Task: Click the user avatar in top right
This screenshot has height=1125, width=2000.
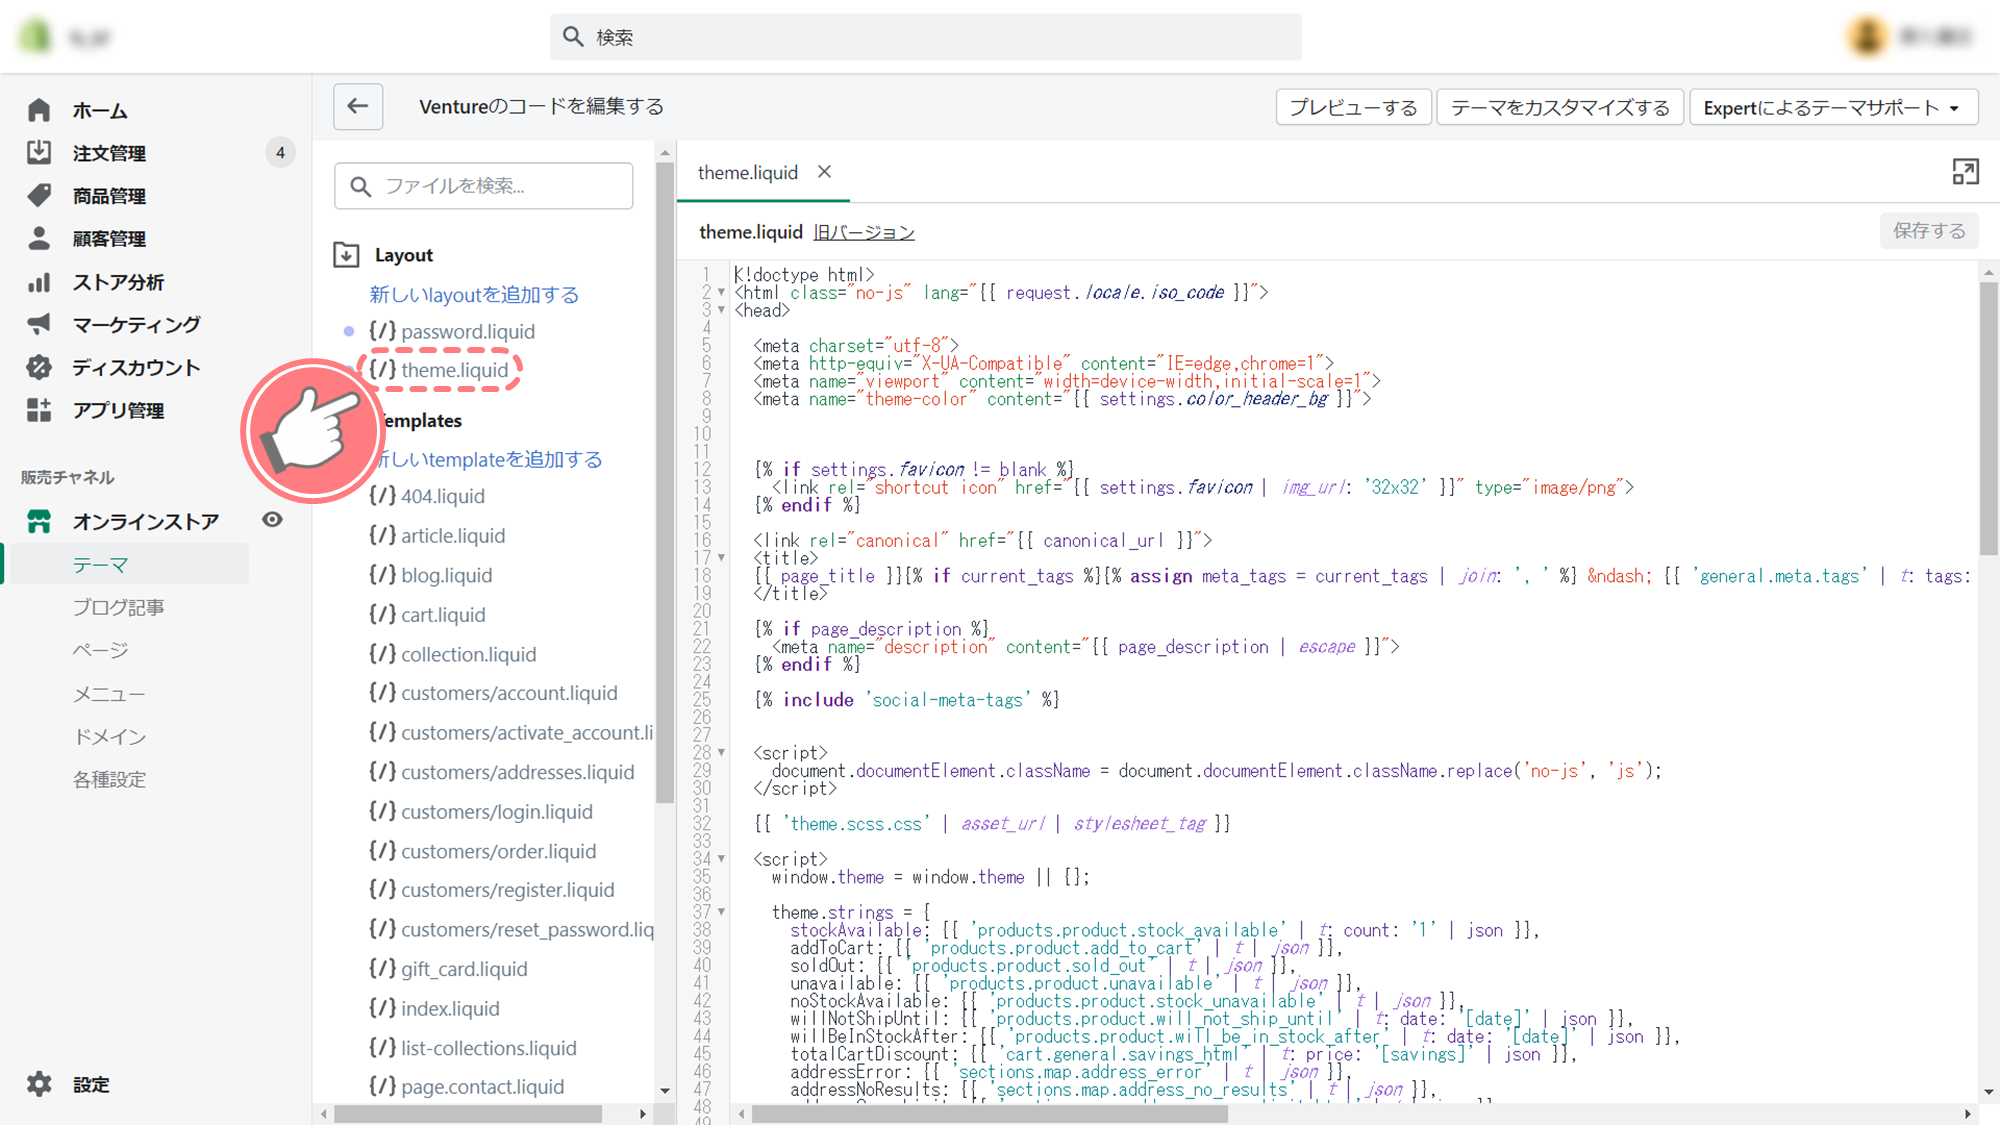Action: tap(1868, 37)
